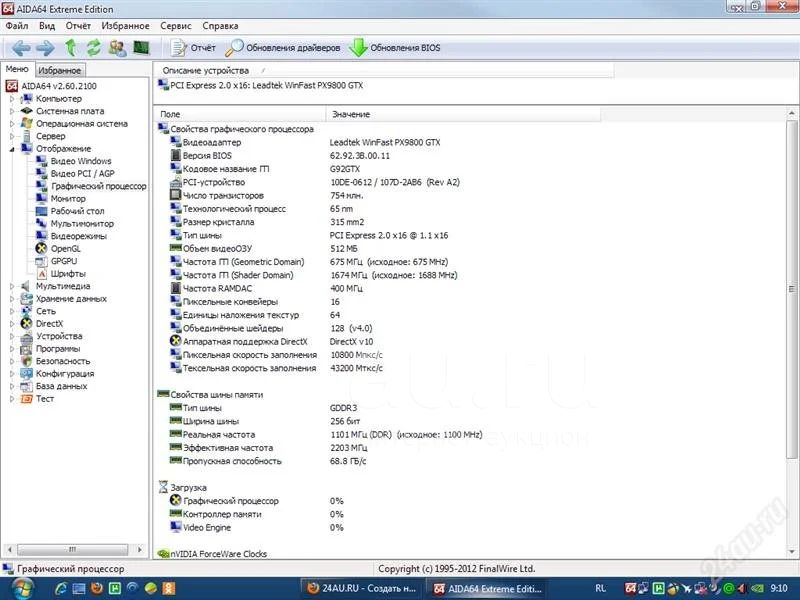Click the taskbar clock showing 9:10
Image resolution: width=800 pixels, height=600 pixels.
pos(779,589)
